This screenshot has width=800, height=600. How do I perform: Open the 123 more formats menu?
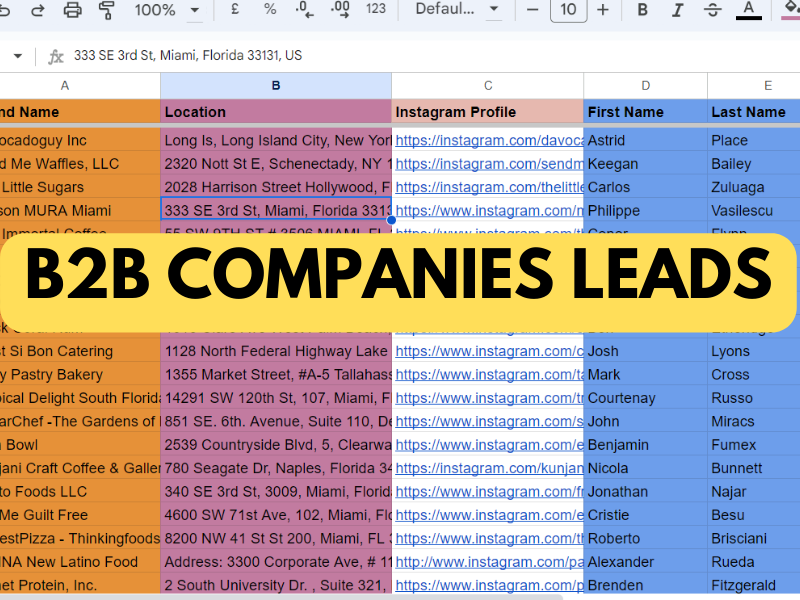(376, 10)
